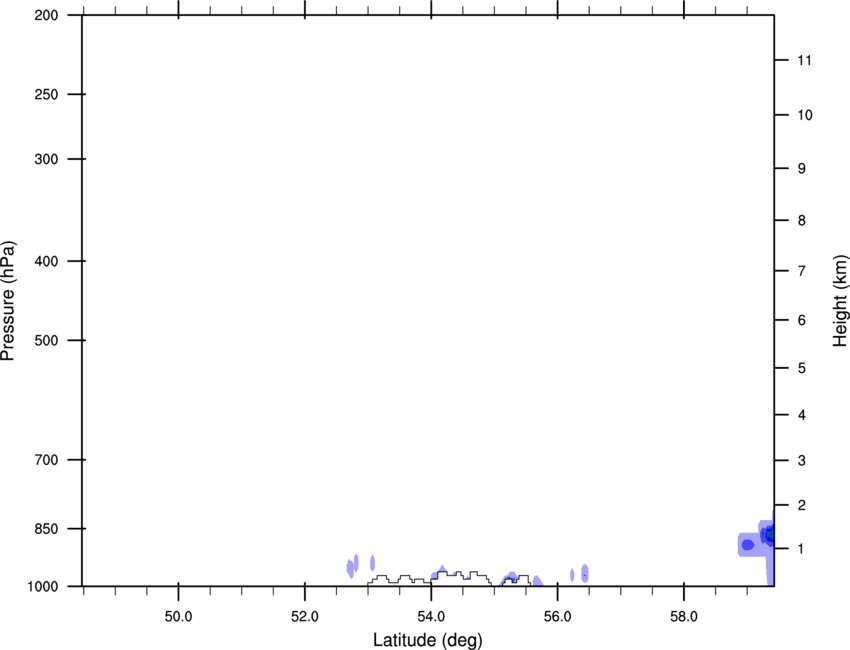Click the 52.0 latitude tick label
Viewport: 850px width, 650px height.
tap(305, 617)
